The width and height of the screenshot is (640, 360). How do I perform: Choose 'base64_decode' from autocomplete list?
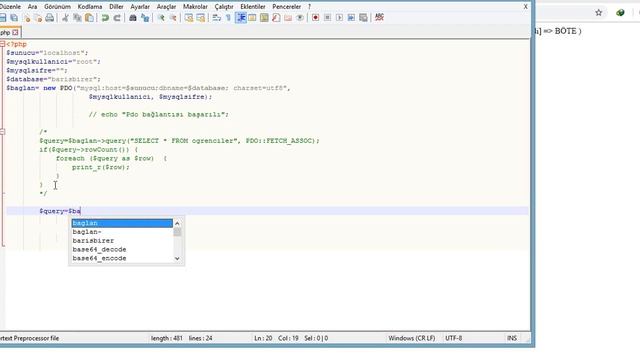click(x=122, y=249)
